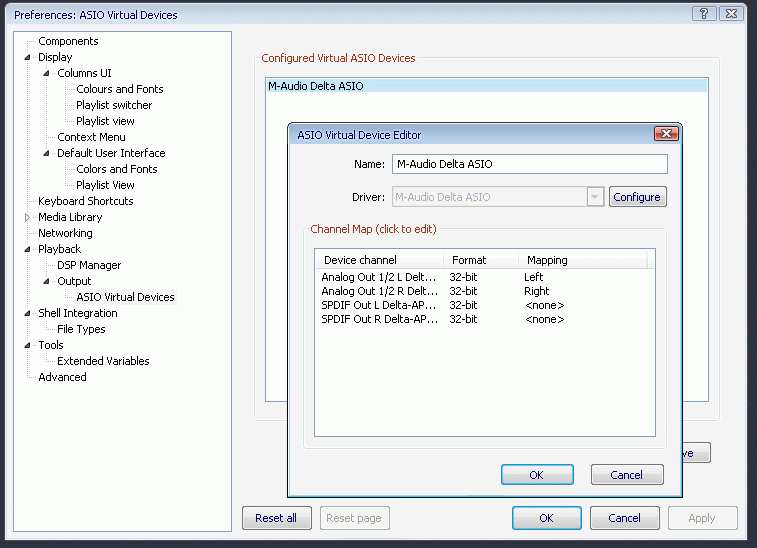Close the ASIO Virtual Device Editor dialog
This screenshot has height=548, width=757.
pyautogui.click(x=666, y=134)
